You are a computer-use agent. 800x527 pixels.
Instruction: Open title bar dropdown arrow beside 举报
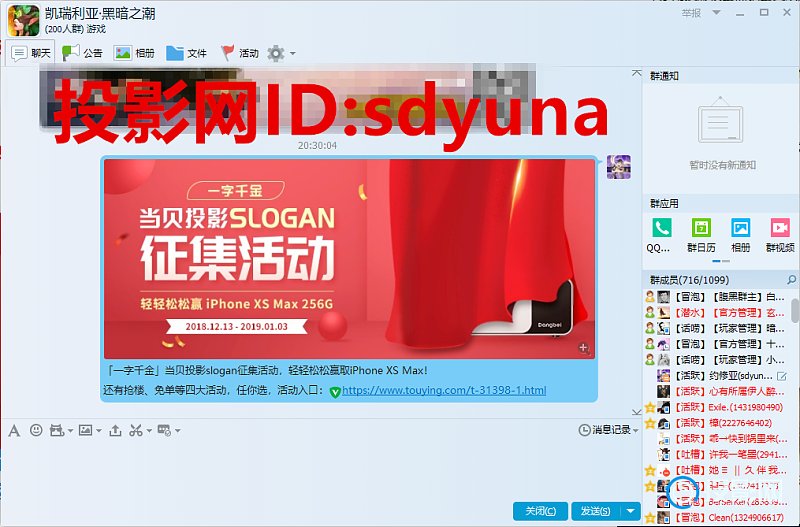click(x=716, y=12)
